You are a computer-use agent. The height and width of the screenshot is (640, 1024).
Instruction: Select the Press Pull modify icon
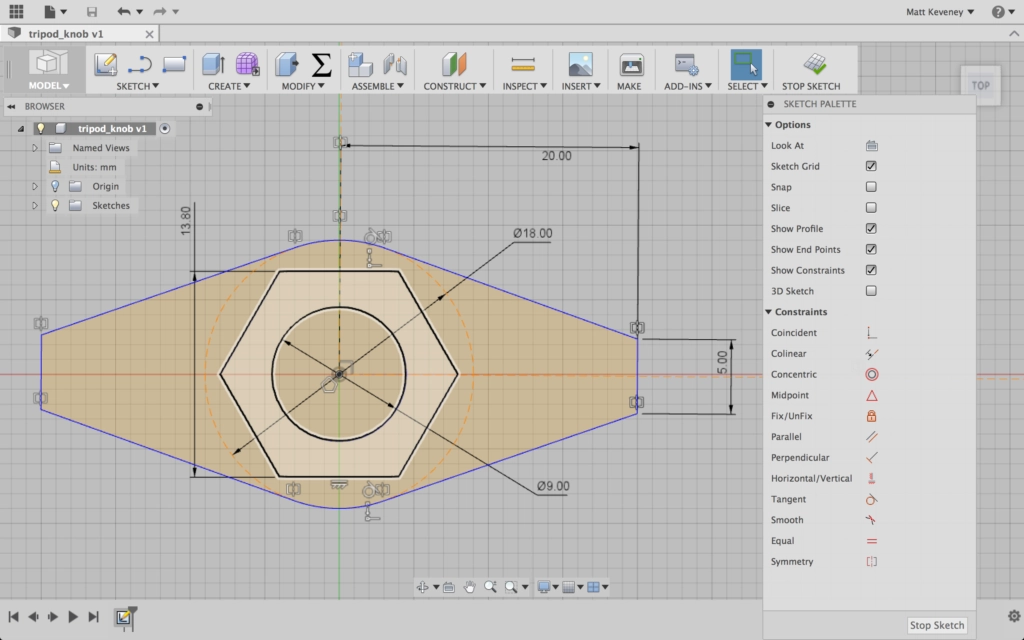click(287, 64)
